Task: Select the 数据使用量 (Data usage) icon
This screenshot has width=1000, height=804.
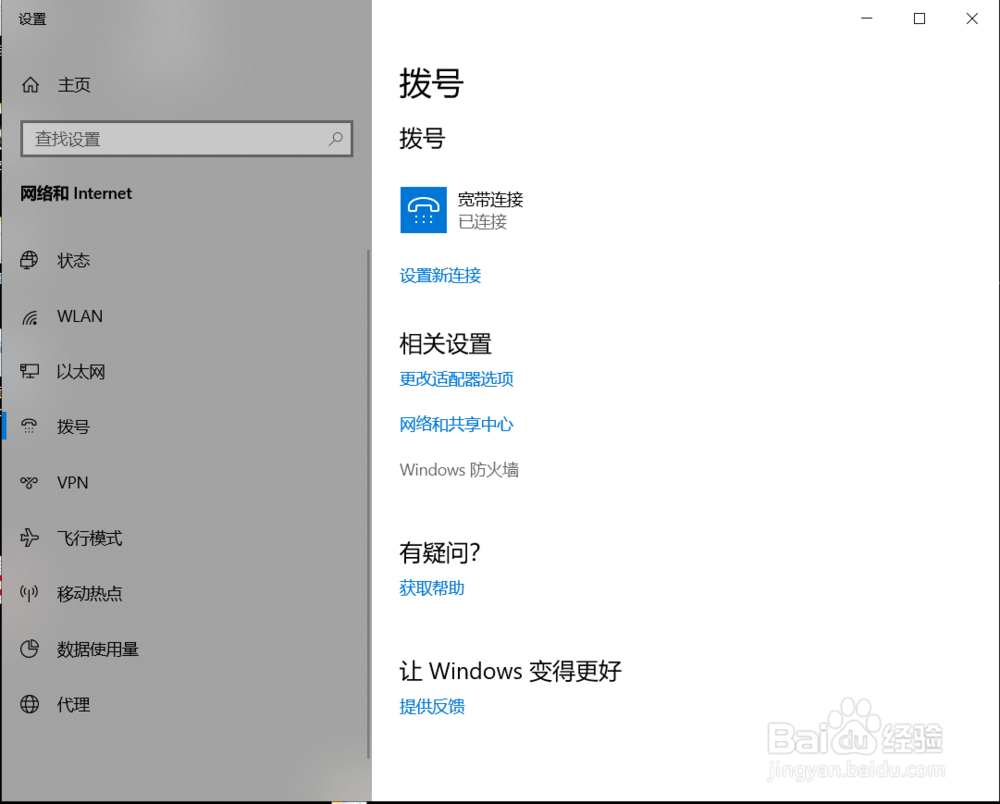Action: click(x=30, y=649)
